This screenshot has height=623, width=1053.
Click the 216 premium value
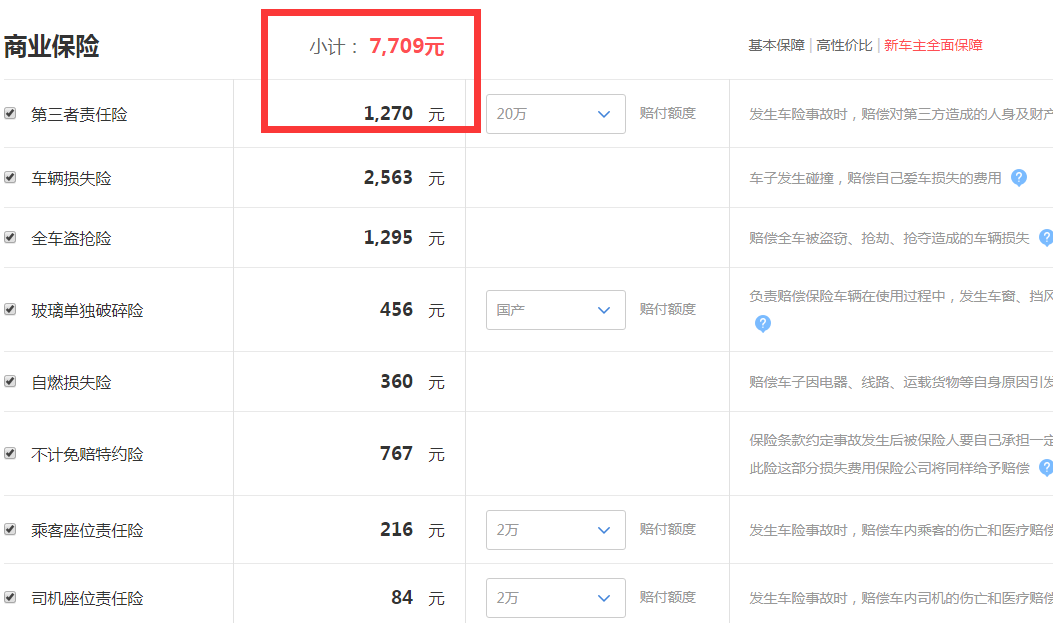point(396,530)
